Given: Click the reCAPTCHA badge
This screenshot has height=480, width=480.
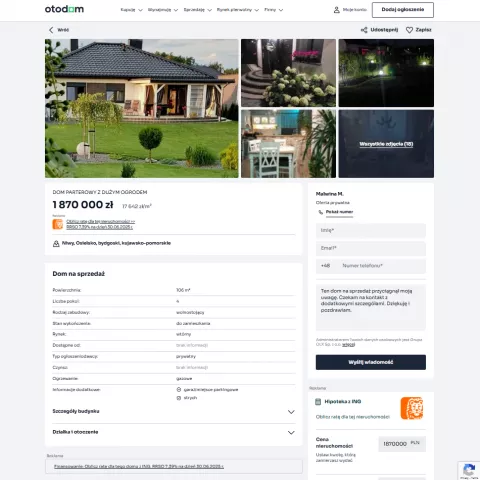Looking at the screenshot, I should click(x=469, y=471).
